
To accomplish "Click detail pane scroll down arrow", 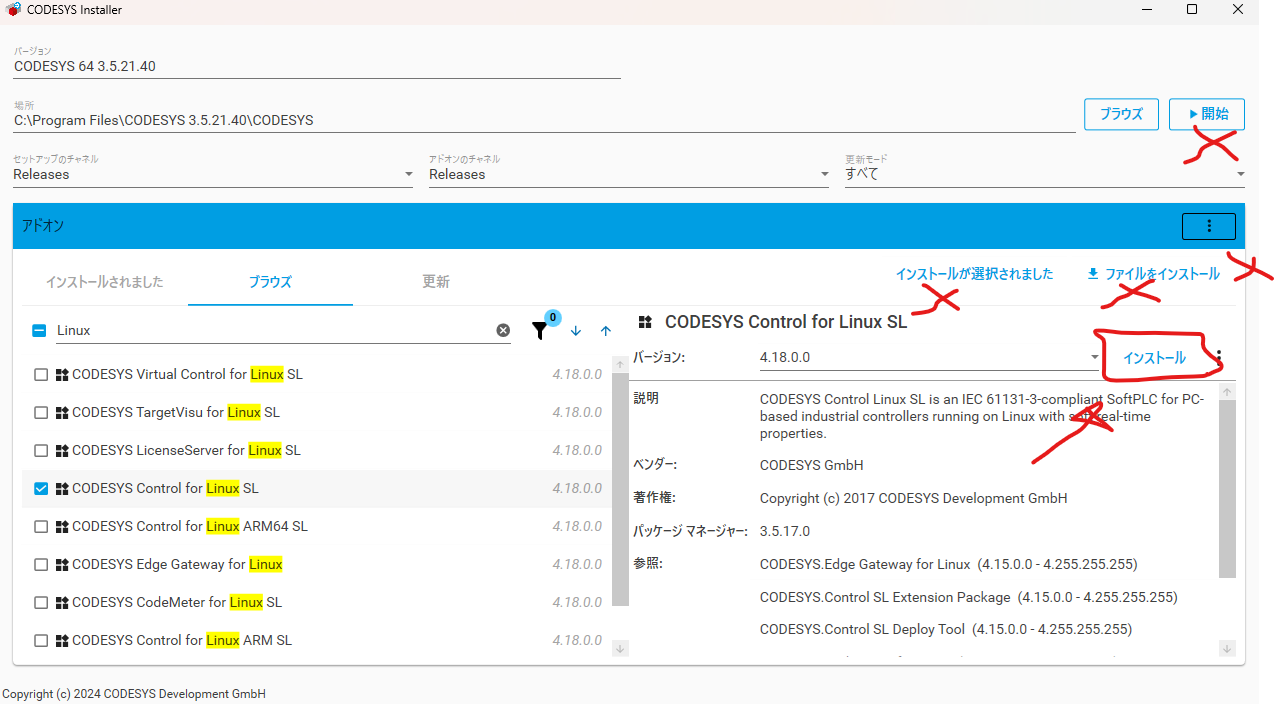I will (1228, 649).
